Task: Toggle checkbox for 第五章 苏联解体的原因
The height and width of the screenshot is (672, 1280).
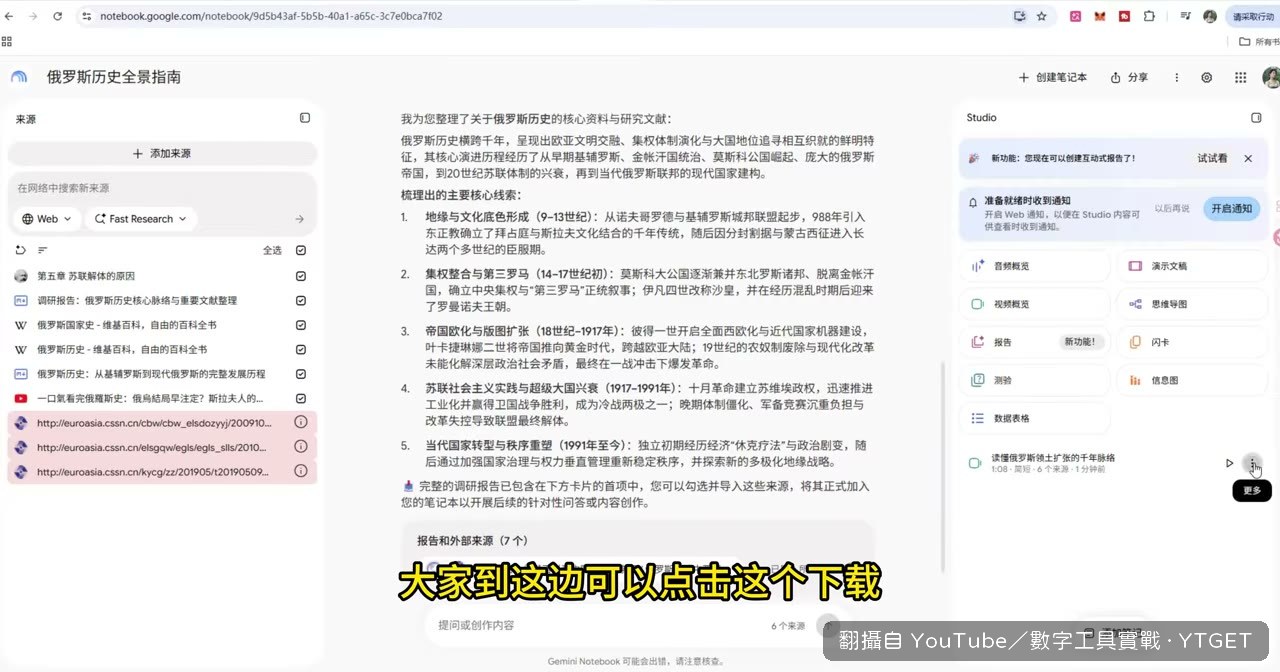Action: (x=301, y=276)
